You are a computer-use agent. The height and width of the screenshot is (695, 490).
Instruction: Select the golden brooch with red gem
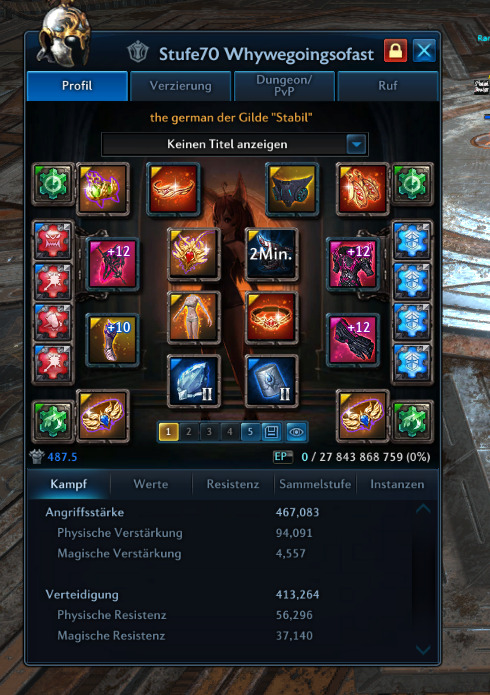[x=194, y=254]
